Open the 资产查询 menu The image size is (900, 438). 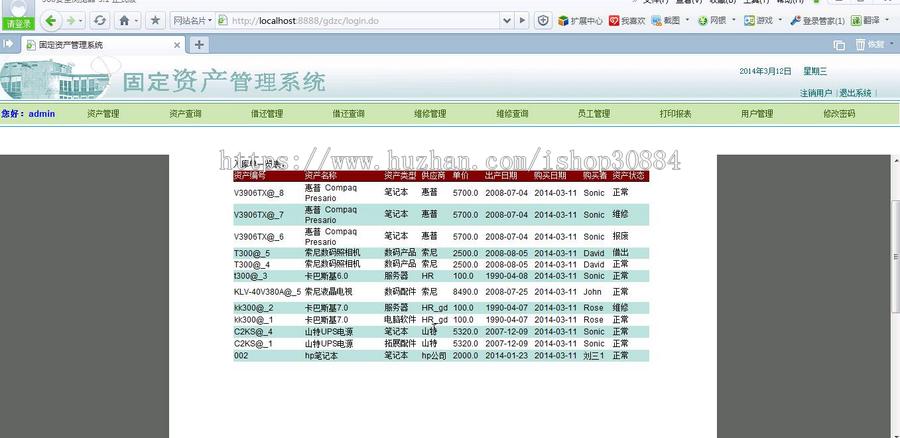[x=185, y=114]
